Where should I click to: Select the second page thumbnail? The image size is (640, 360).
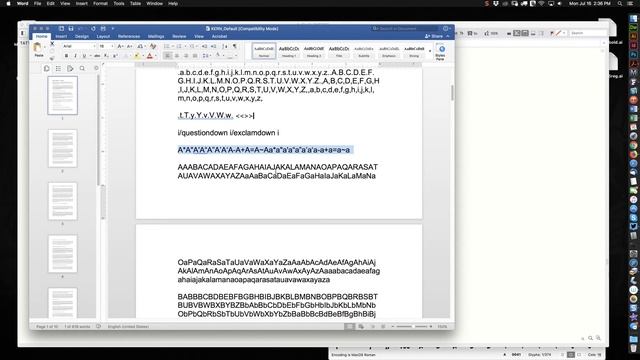point(62,148)
